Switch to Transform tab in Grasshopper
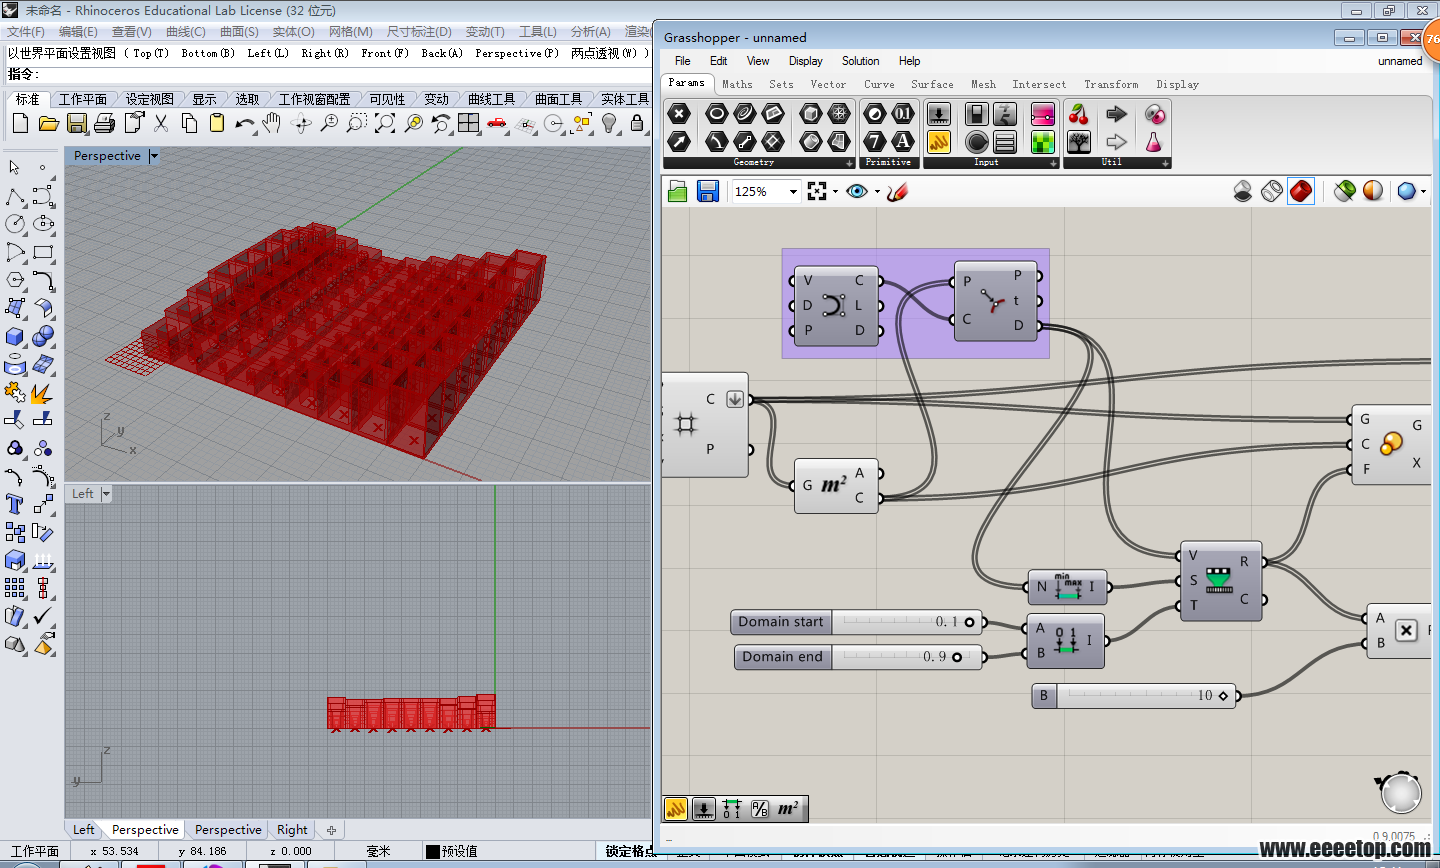Image resolution: width=1440 pixels, height=868 pixels. (1111, 85)
